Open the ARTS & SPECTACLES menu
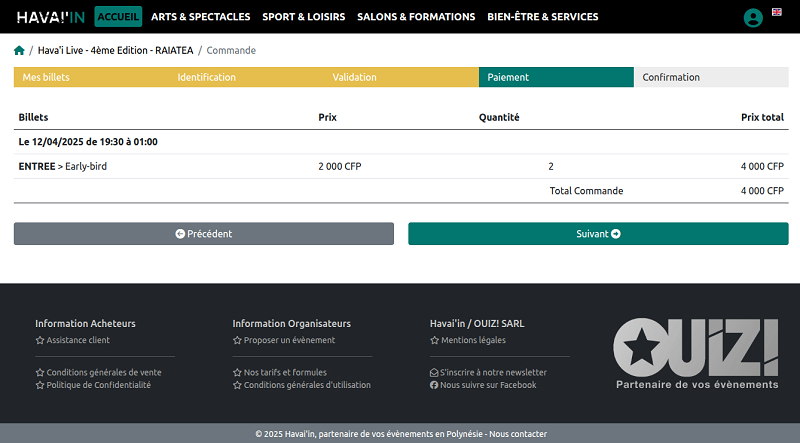This screenshot has width=800, height=443. [x=201, y=17]
